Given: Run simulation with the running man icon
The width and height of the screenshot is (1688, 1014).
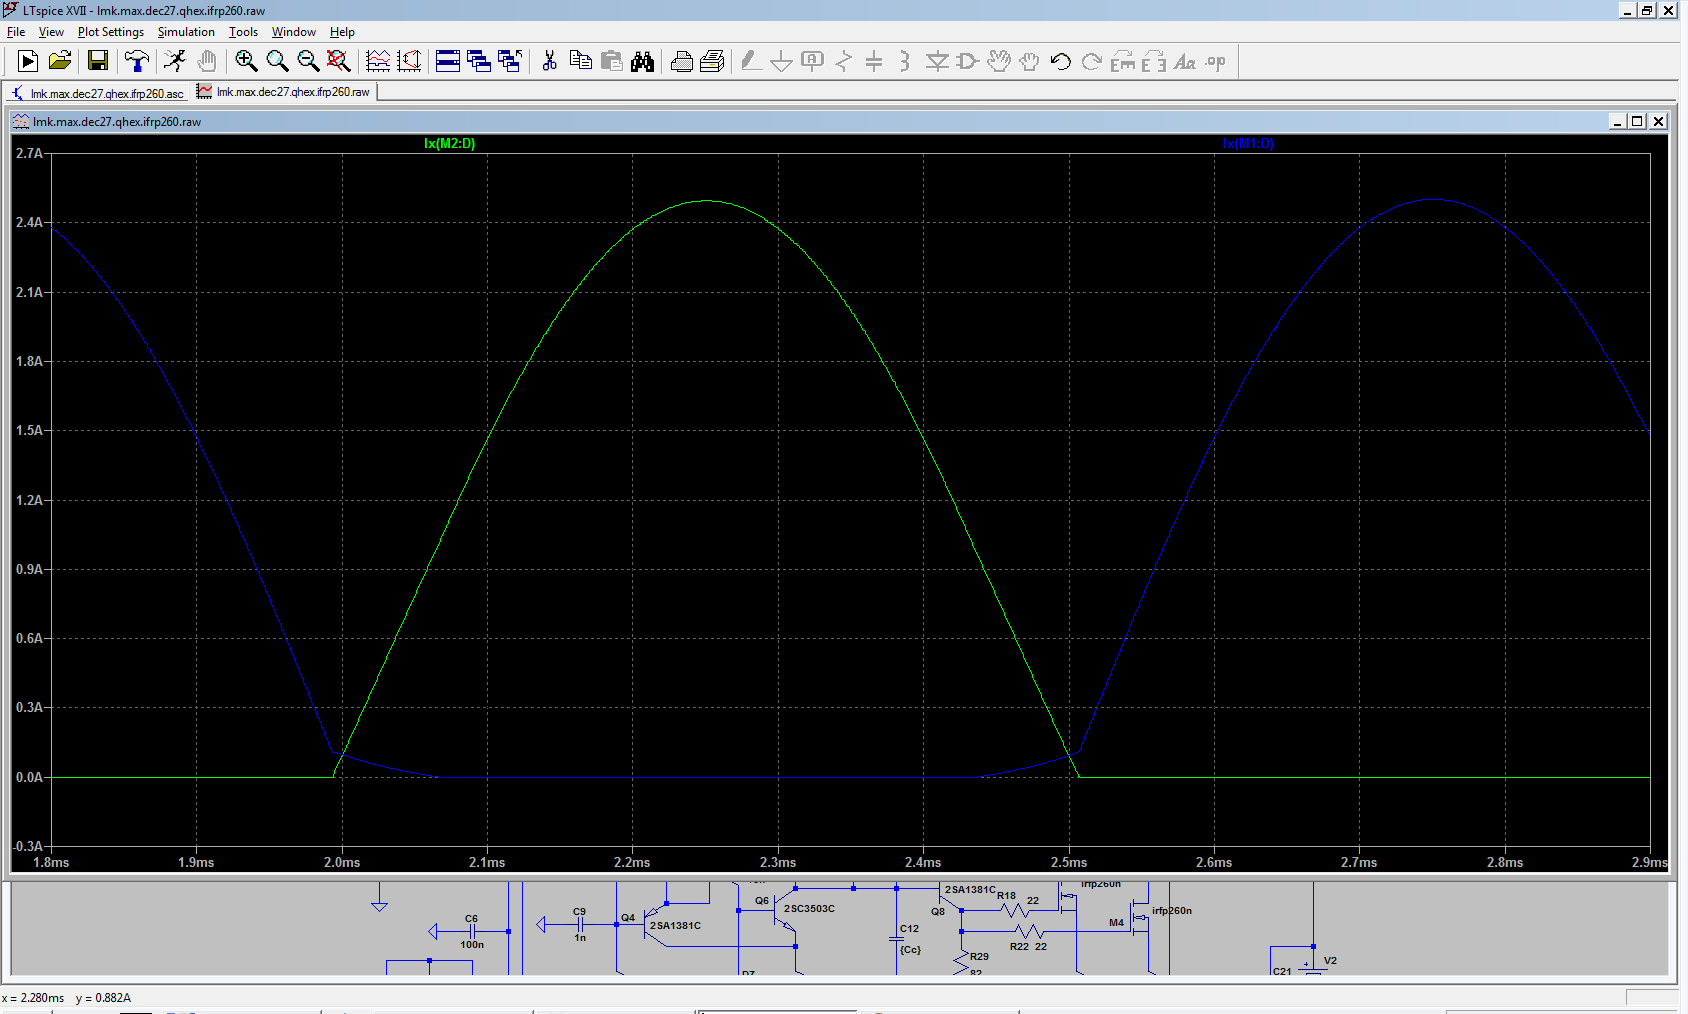Looking at the screenshot, I should click(175, 62).
